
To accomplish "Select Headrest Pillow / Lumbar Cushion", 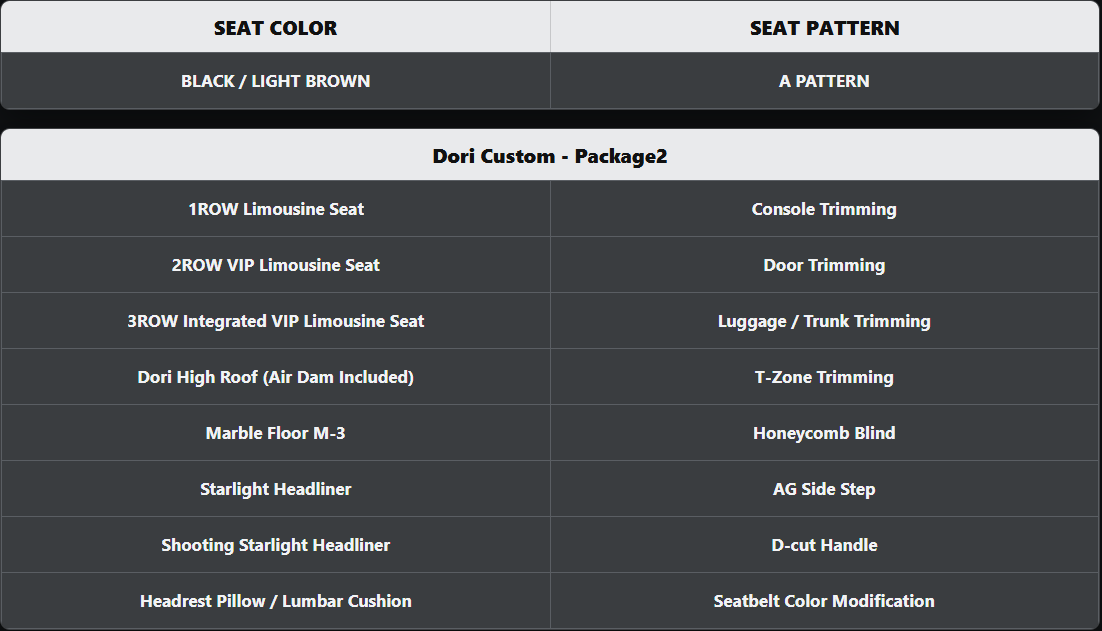I will (x=275, y=601).
